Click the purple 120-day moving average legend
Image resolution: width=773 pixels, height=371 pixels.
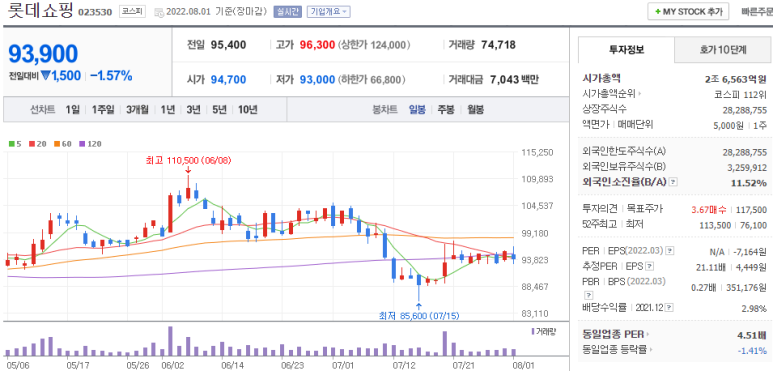click(90, 144)
